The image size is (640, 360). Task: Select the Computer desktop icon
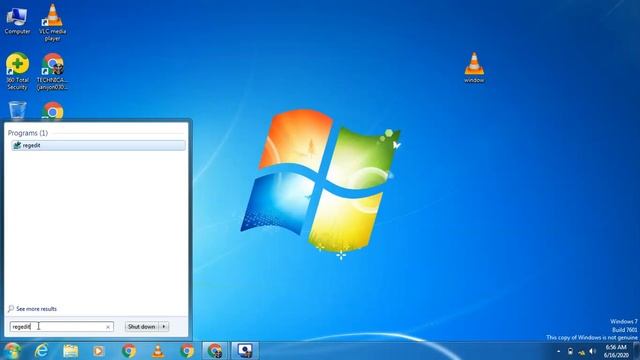17,20
